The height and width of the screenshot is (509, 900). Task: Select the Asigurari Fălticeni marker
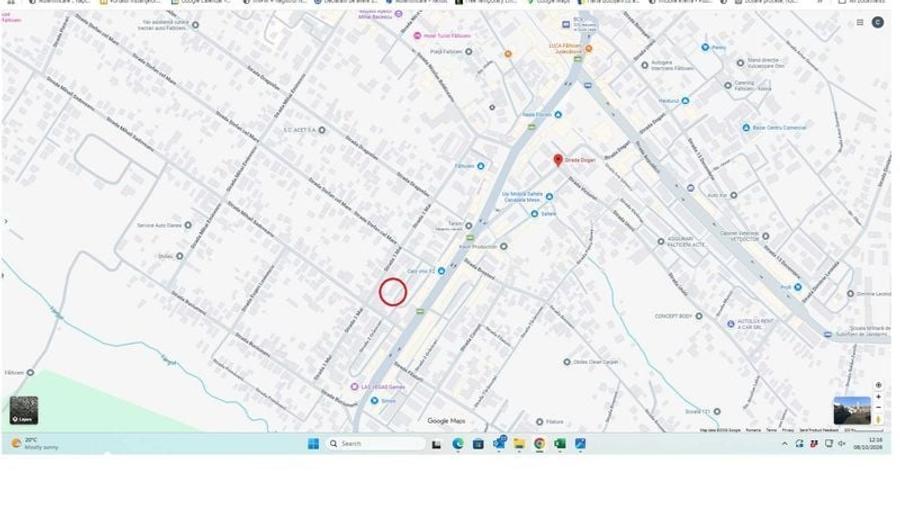coord(661,242)
